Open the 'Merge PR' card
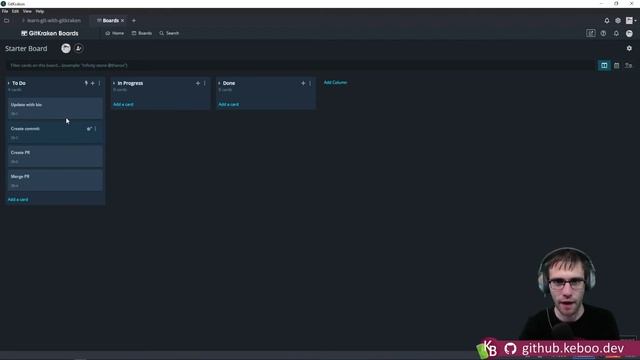Image resolution: width=640 pixels, height=360 pixels. click(x=55, y=180)
